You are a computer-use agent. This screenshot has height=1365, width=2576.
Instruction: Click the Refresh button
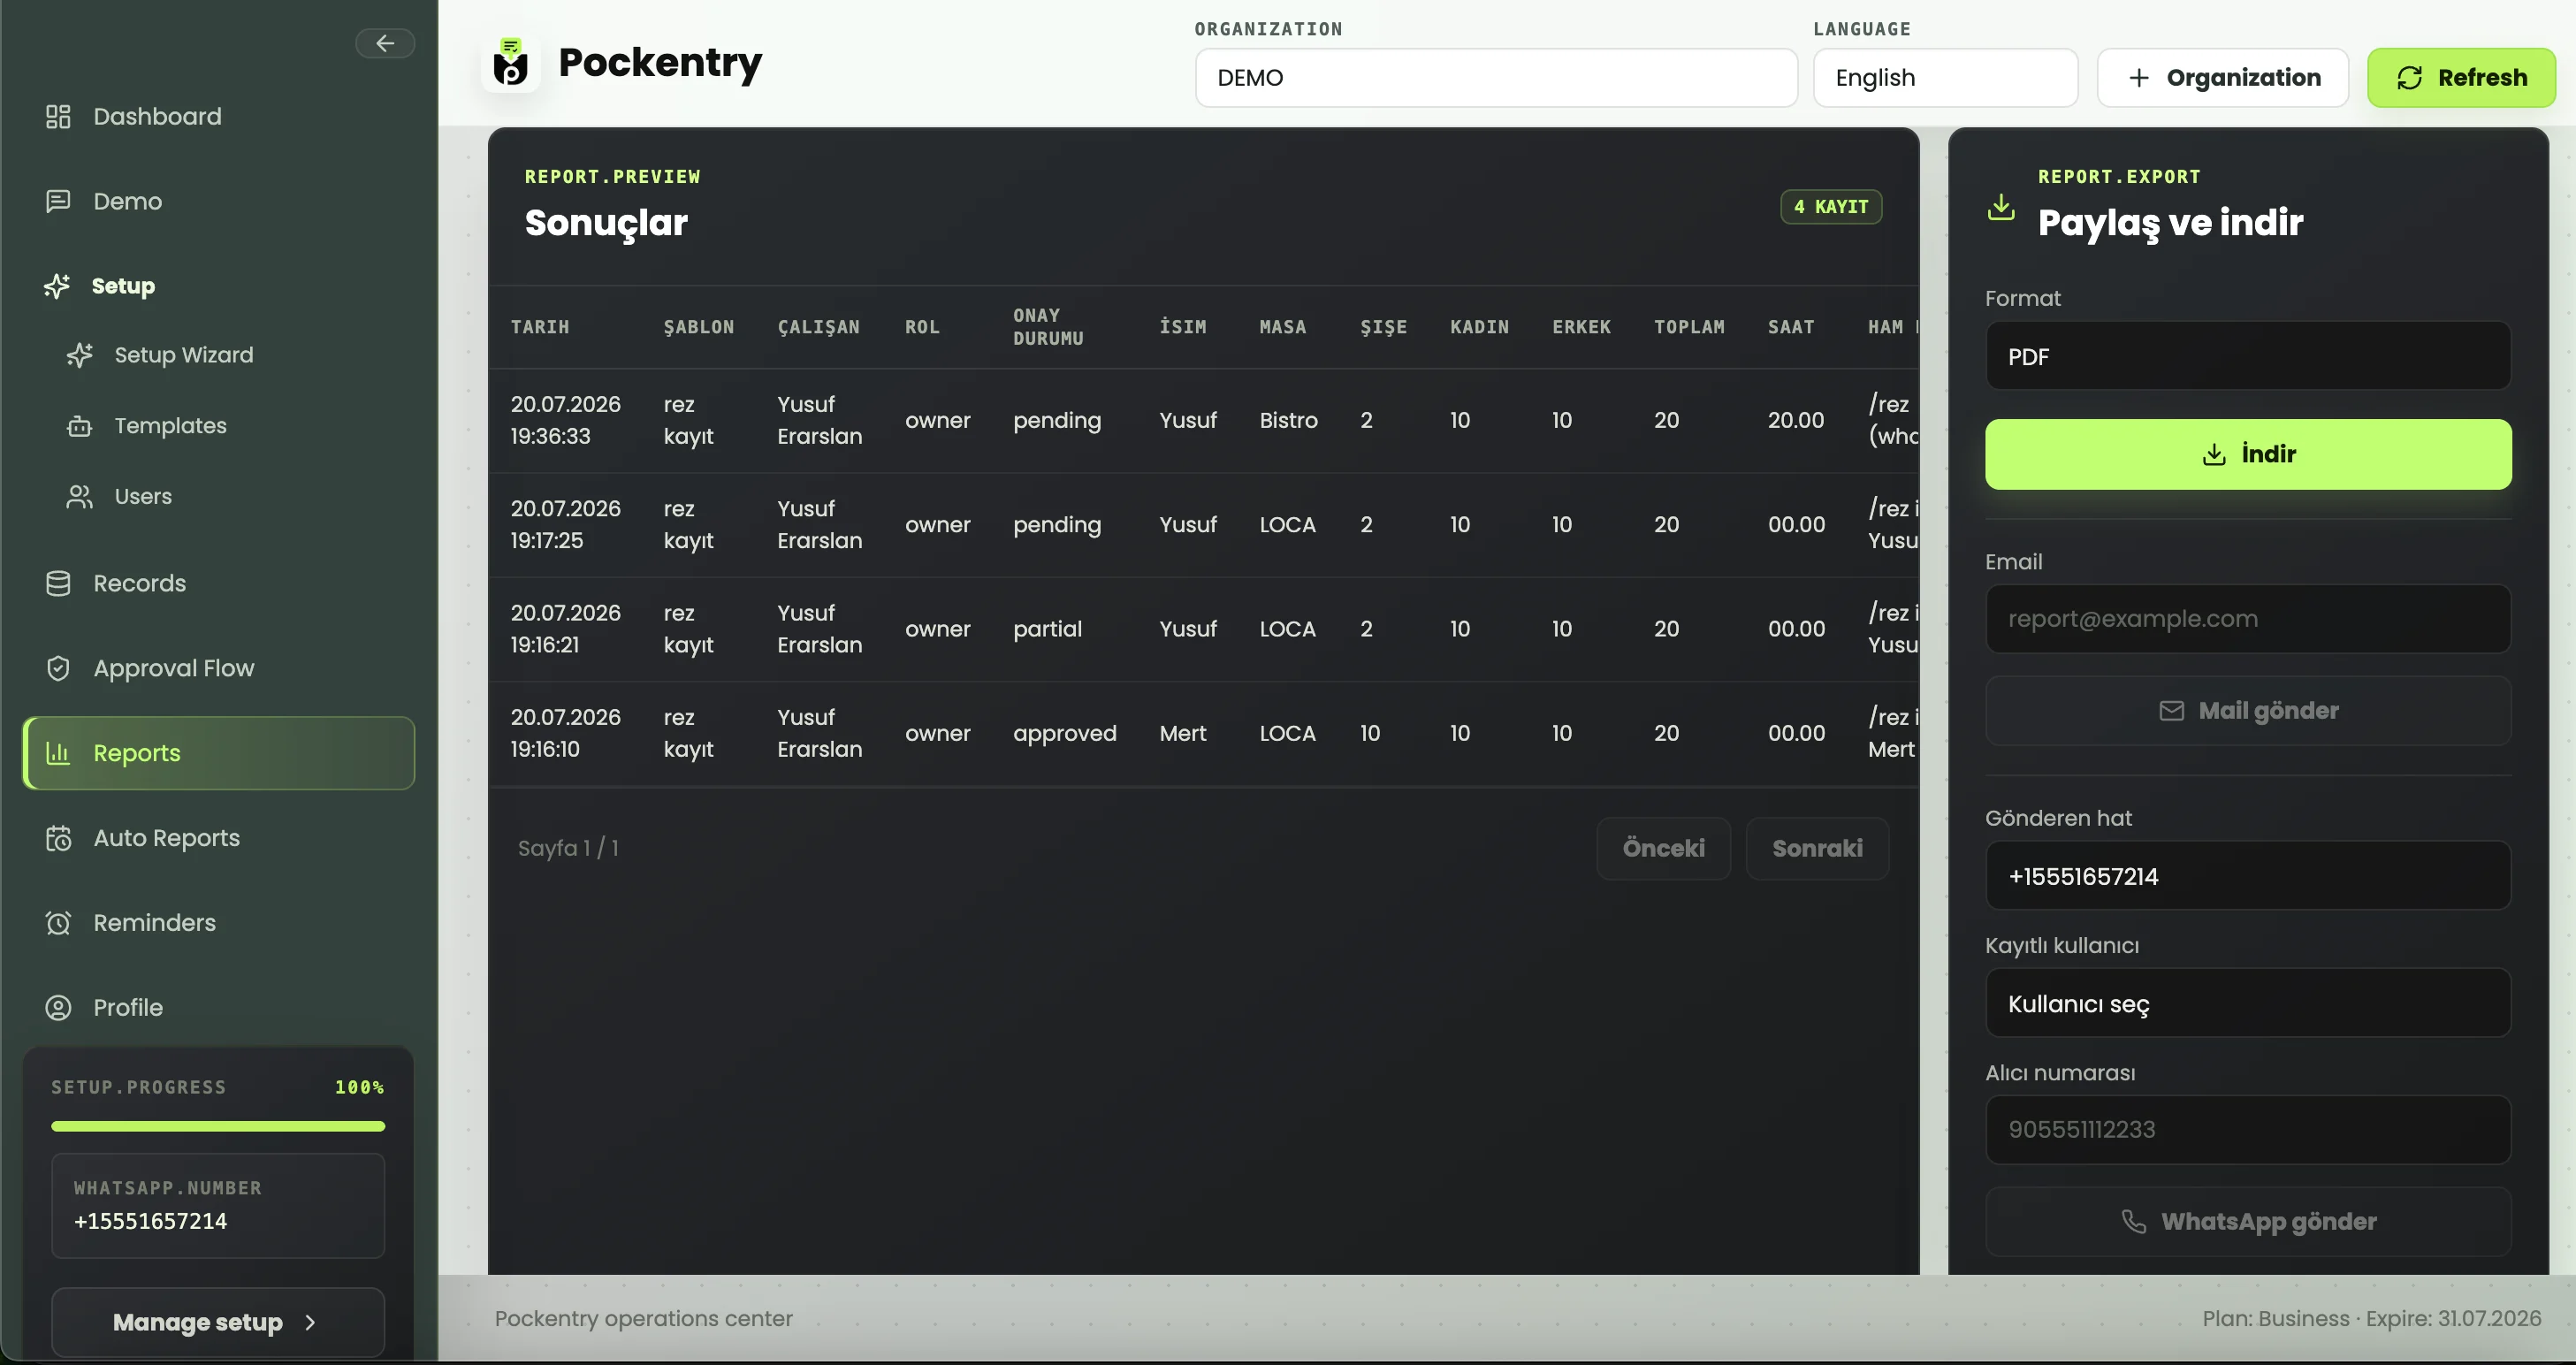[x=2461, y=78]
